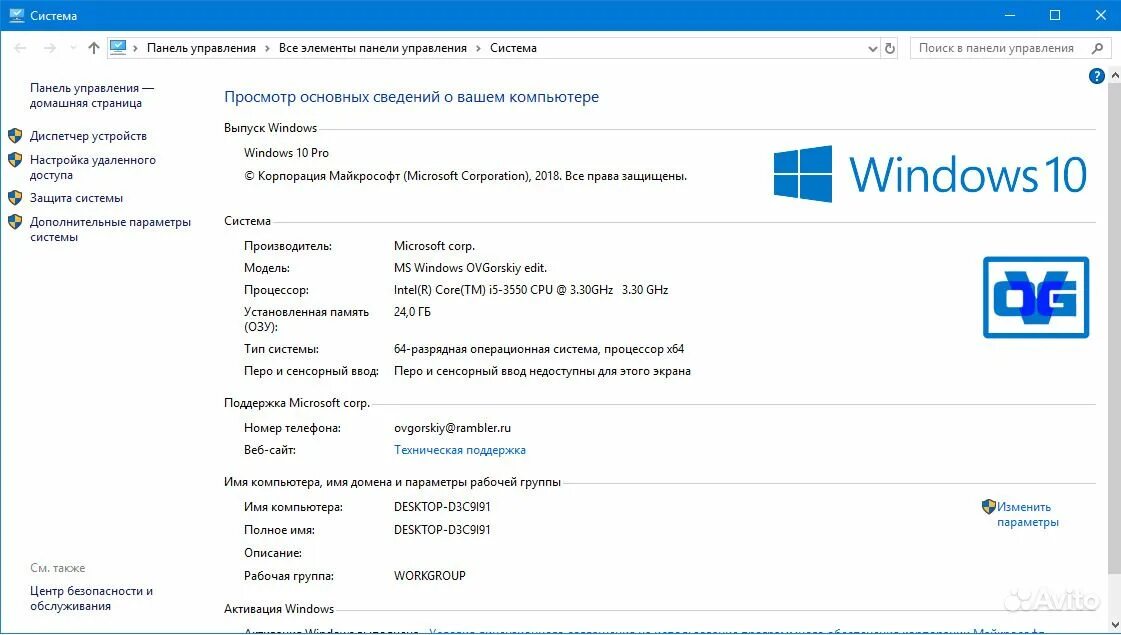
Task: Open Диспетчер устройств link
Action: [88, 136]
